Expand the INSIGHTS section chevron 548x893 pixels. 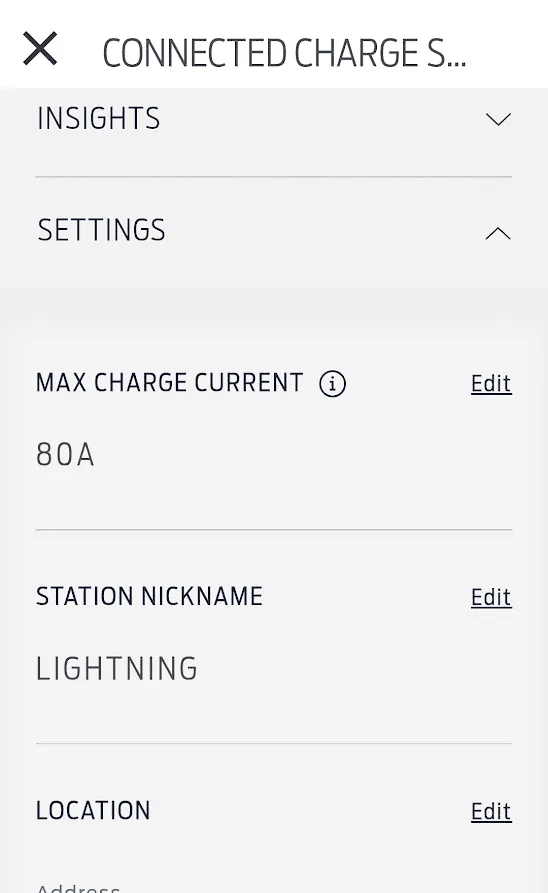click(498, 119)
